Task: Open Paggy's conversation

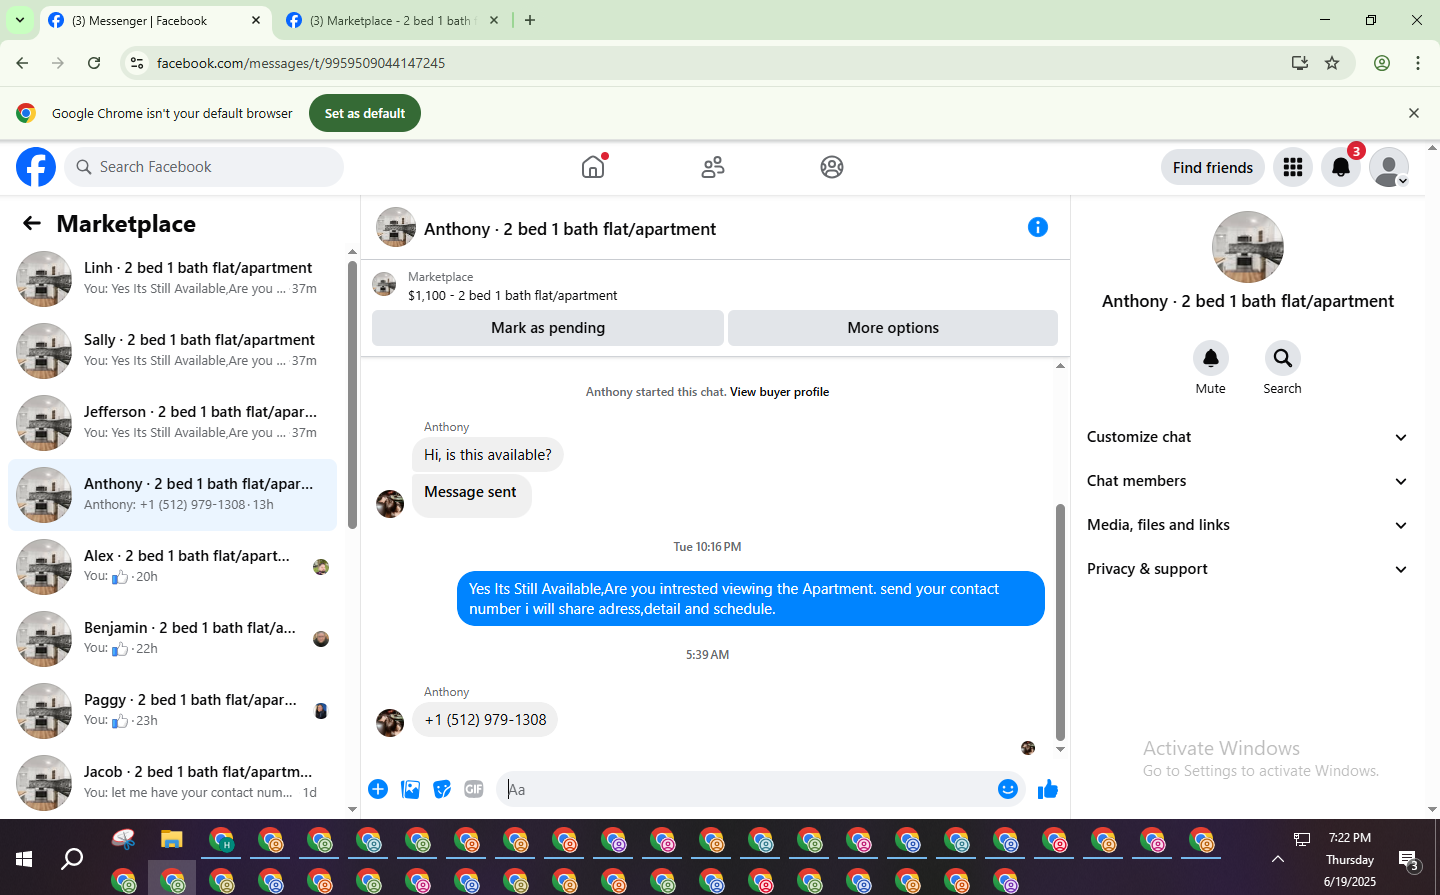Action: [x=173, y=711]
